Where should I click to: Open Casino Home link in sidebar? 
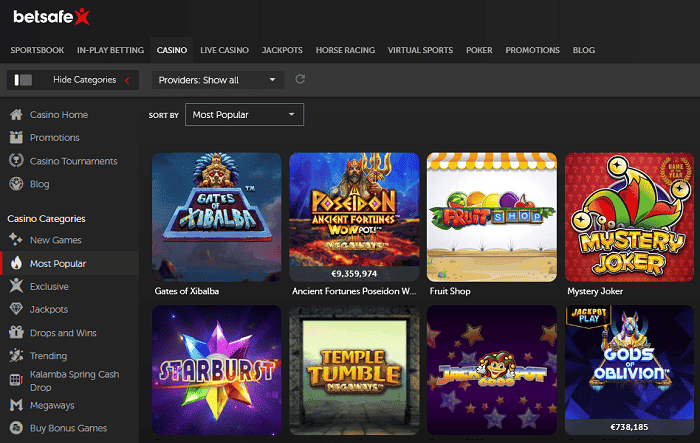(x=59, y=115)
